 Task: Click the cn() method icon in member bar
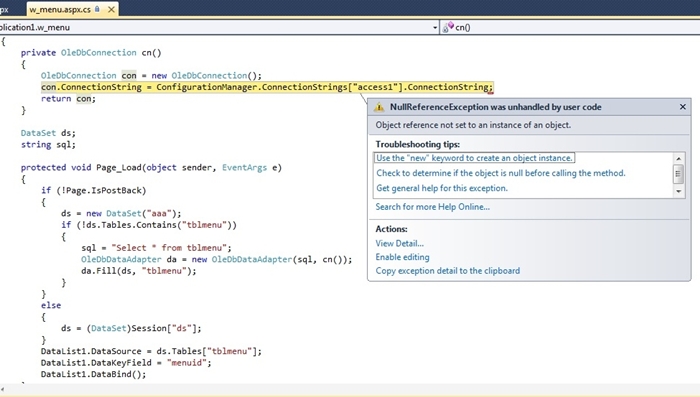pos(448,27)
